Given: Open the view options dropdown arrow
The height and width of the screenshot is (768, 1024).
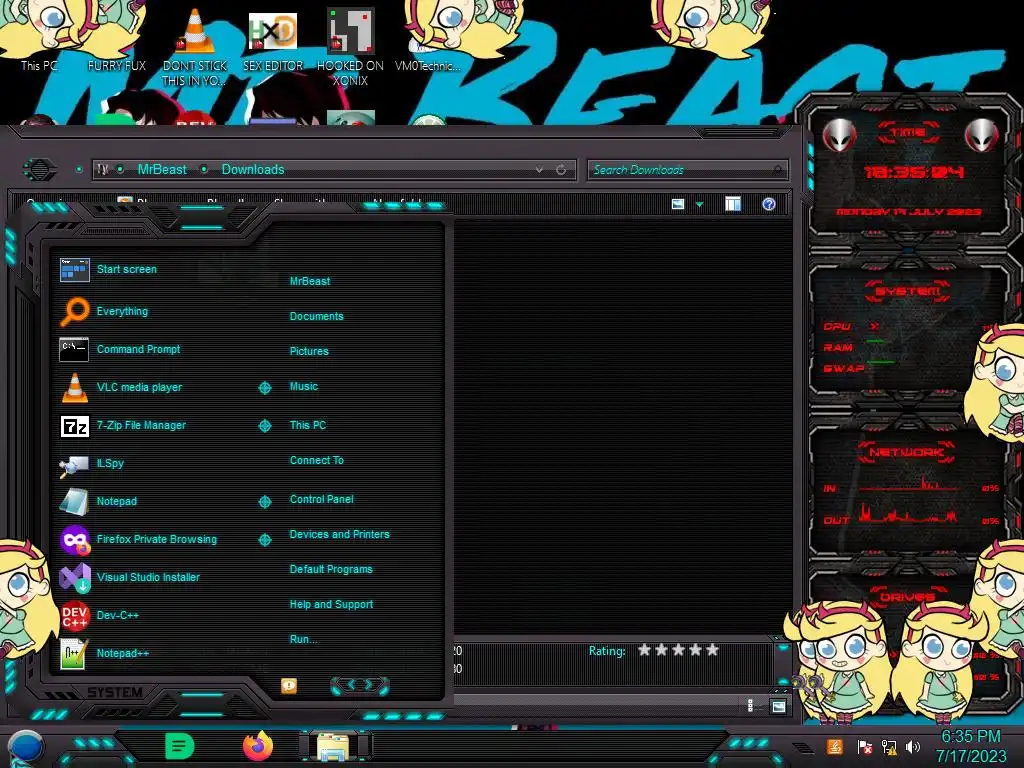Looking at the screenshot, I should coord(699,205).
